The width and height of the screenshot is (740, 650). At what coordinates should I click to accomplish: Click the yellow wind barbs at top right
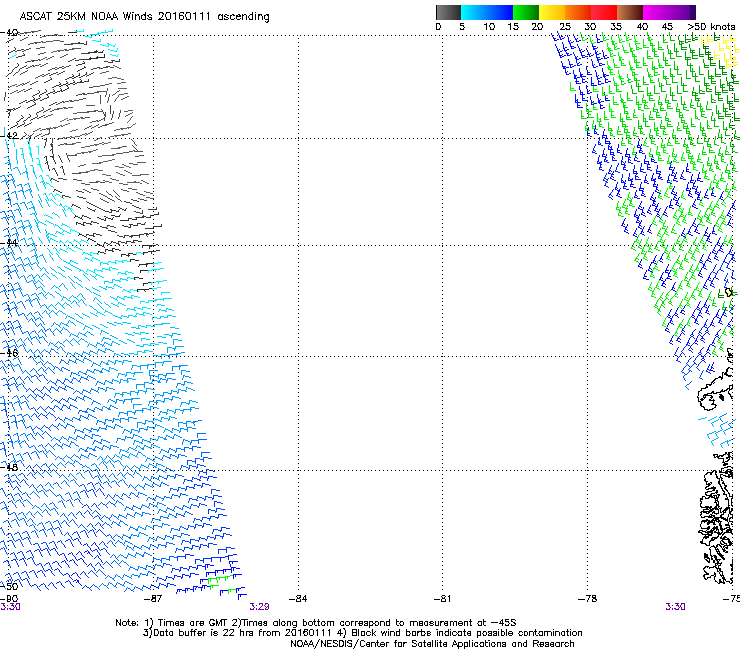pyautogui.click(x=720, y=51)
